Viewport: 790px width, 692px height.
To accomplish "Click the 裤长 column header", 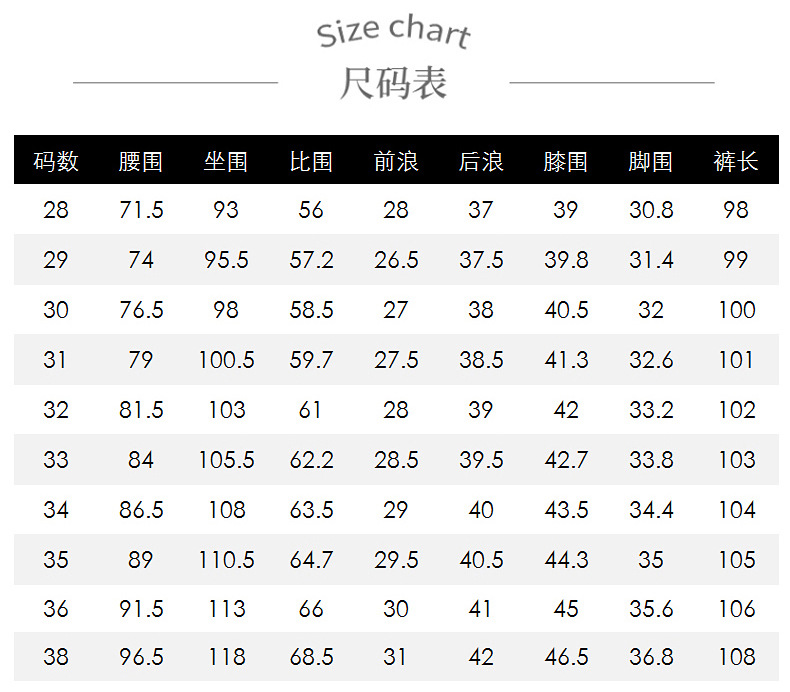I will point(736,161).
